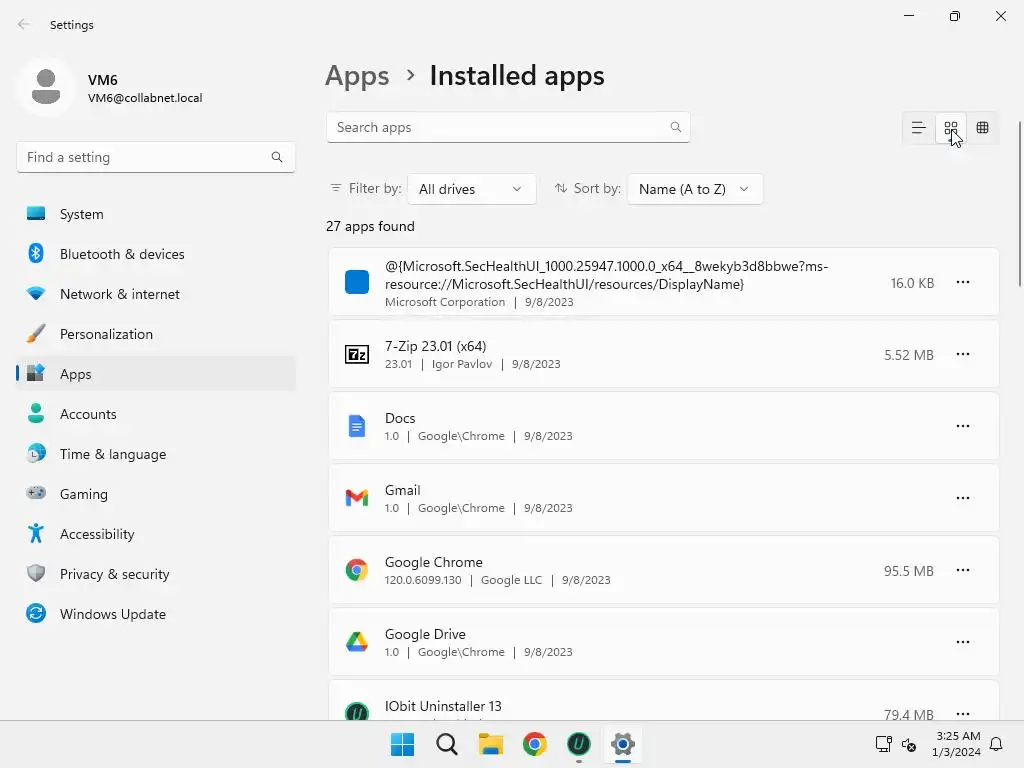Open more options for Microsoft.SecHealthUI entry
The height and width of the screenshot is (768, 1024).
963,282
